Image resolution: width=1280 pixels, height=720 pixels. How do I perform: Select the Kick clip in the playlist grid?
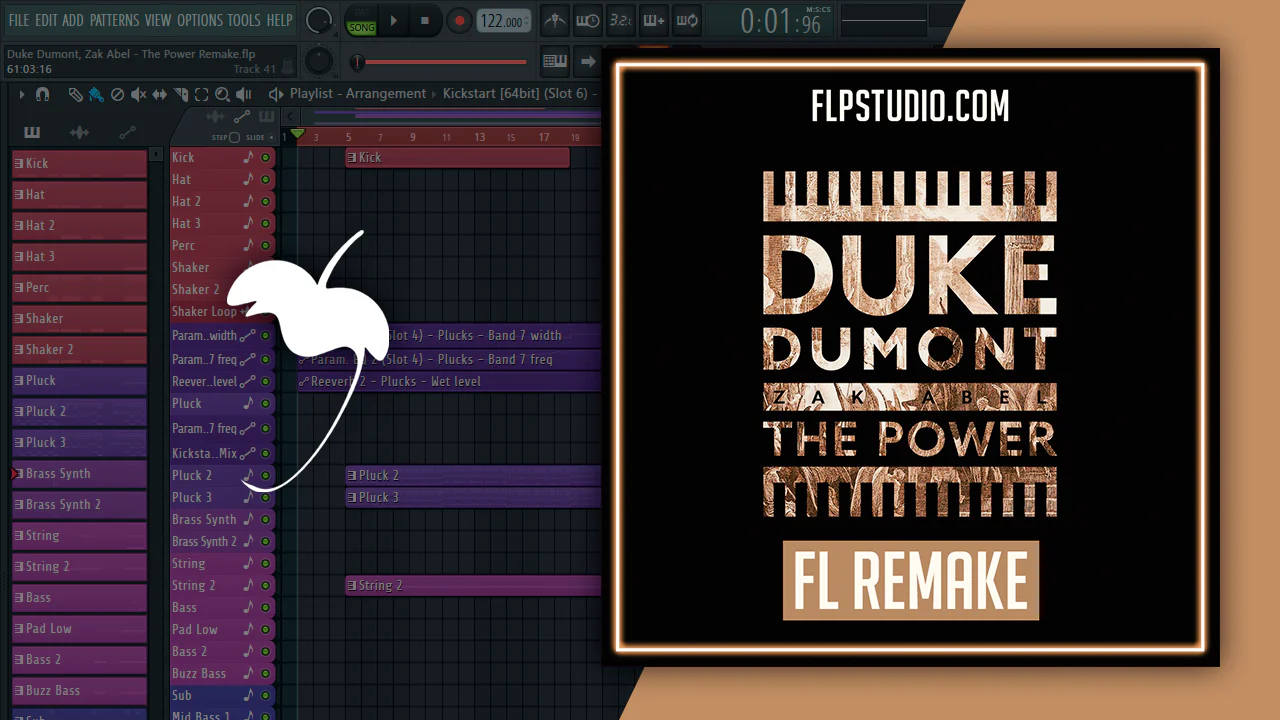pos(457,157)
